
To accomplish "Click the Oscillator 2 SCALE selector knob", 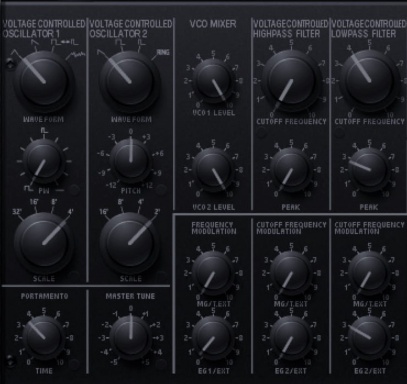I will coord(130,243).
